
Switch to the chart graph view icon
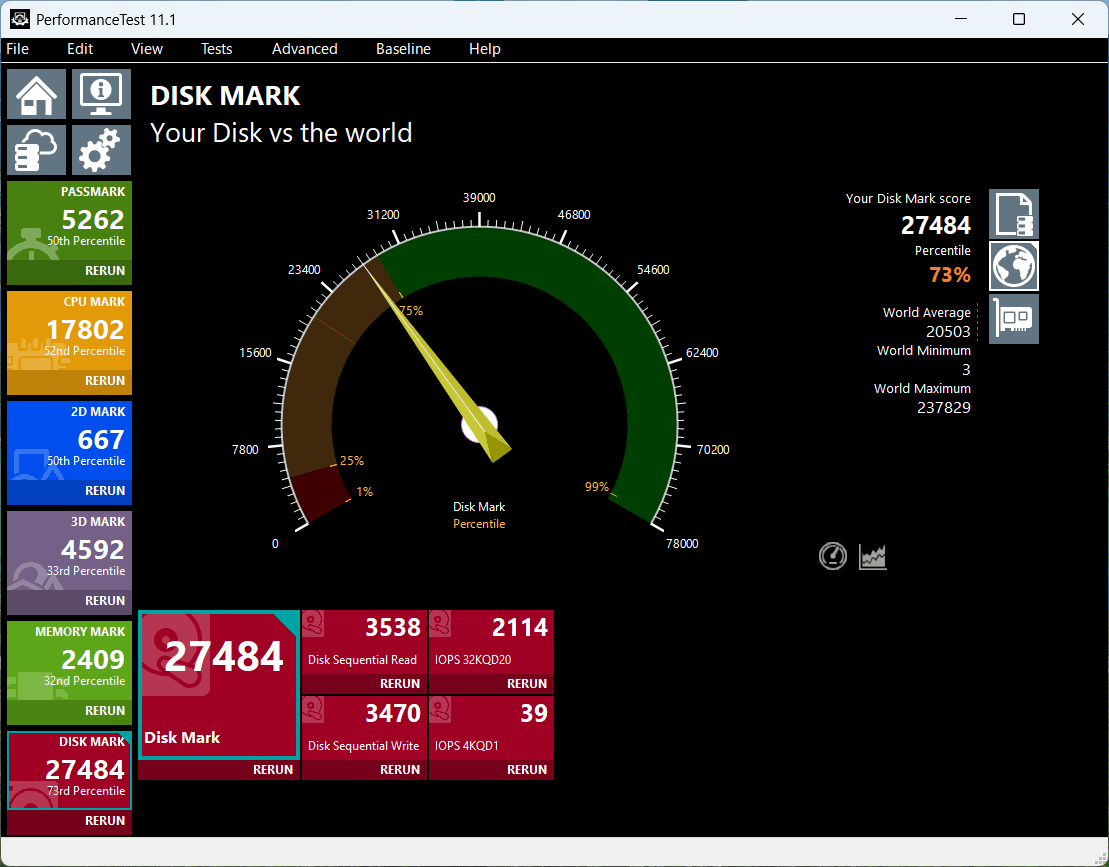pos(873,557)
